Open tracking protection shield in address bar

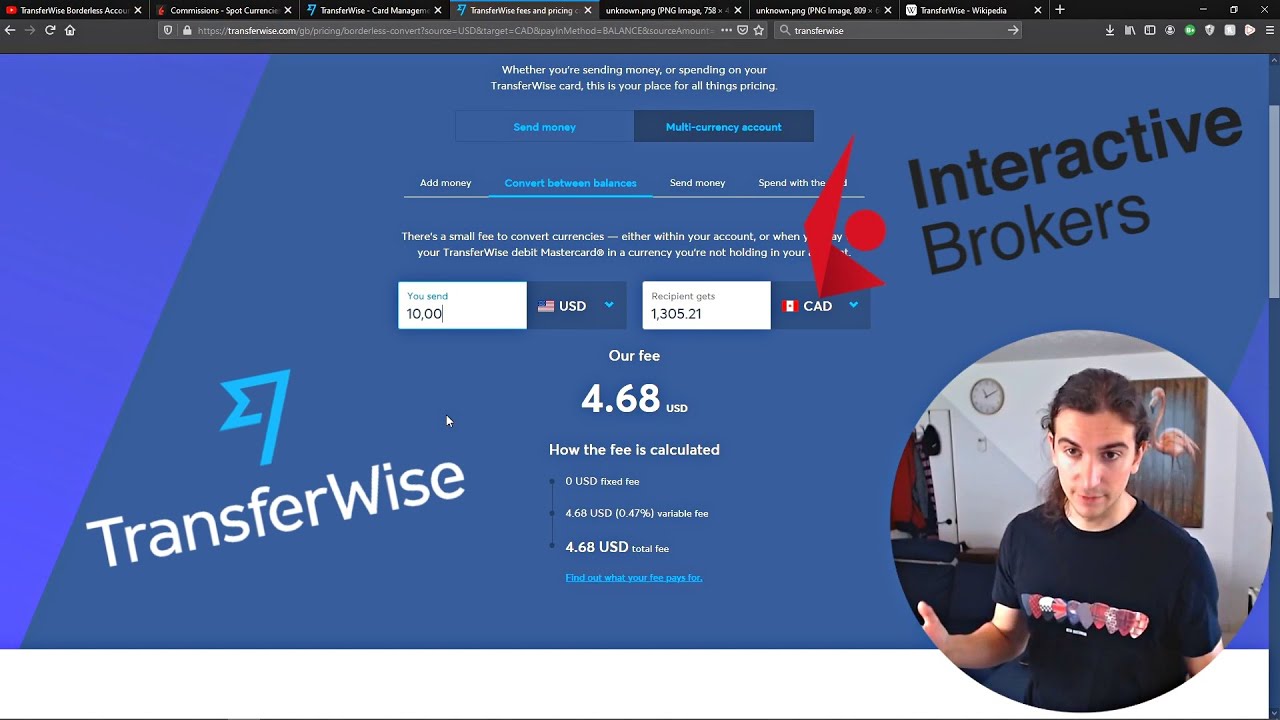[168, 30]
